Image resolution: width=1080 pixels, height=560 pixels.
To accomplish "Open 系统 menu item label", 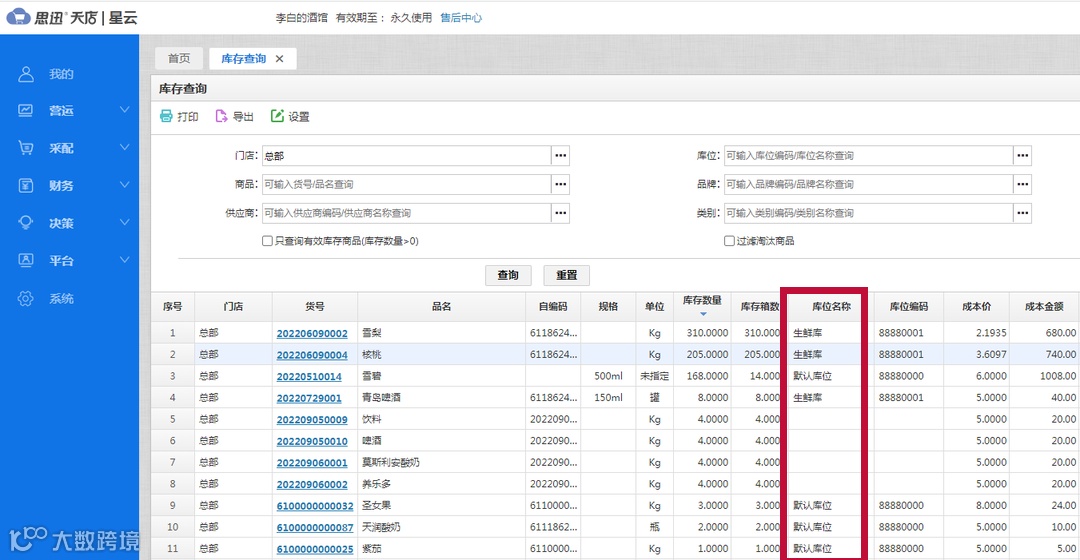I will pos(61,298).
